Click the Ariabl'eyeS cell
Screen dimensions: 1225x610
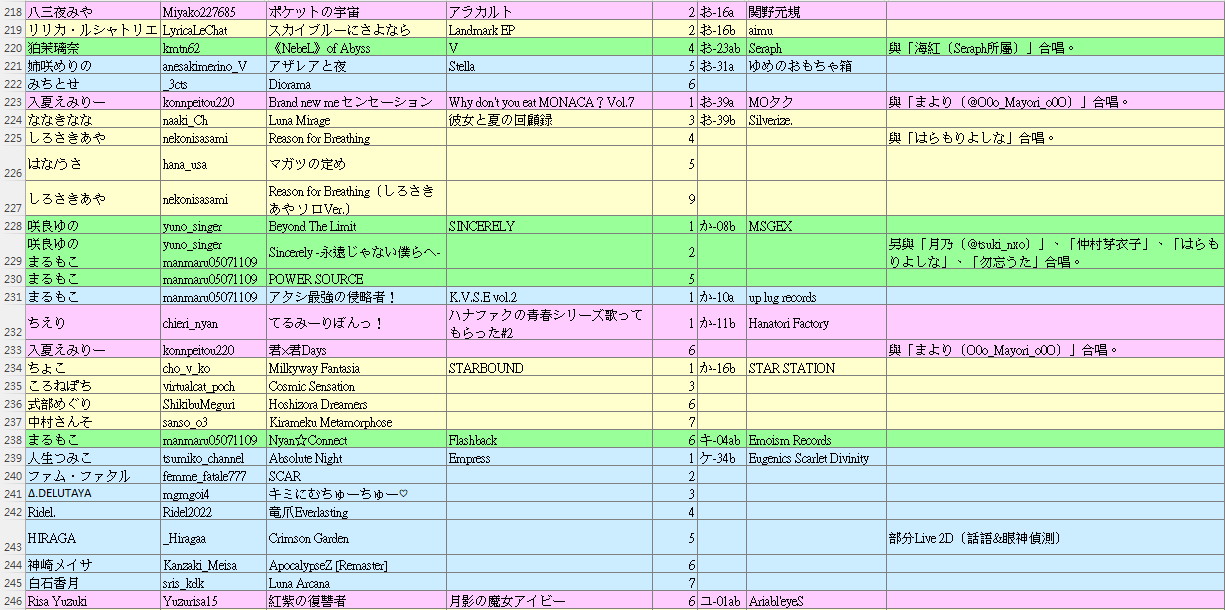point(816,601)
